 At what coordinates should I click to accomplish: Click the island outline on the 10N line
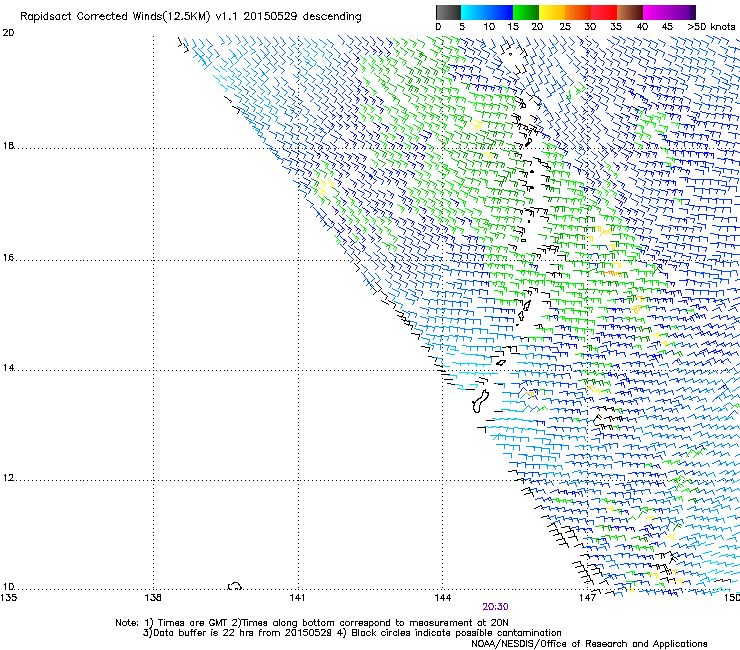coord(235,586)
